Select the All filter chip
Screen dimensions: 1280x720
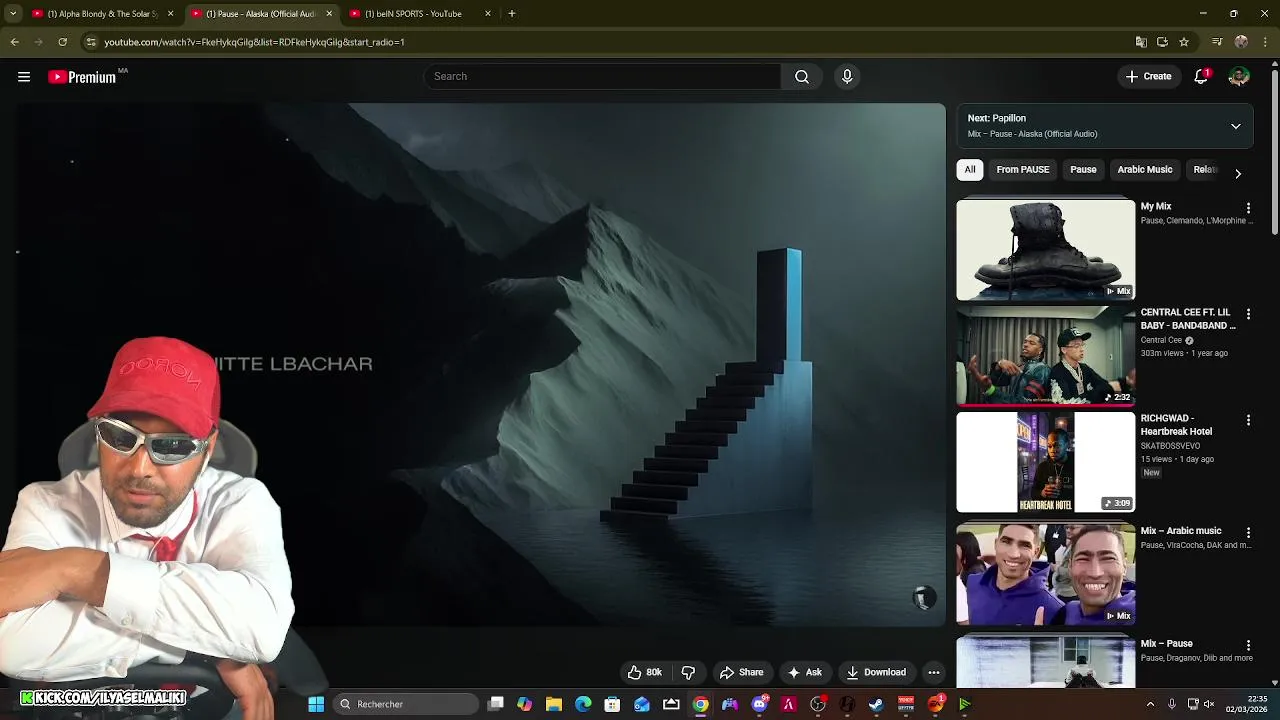(970, 170)
